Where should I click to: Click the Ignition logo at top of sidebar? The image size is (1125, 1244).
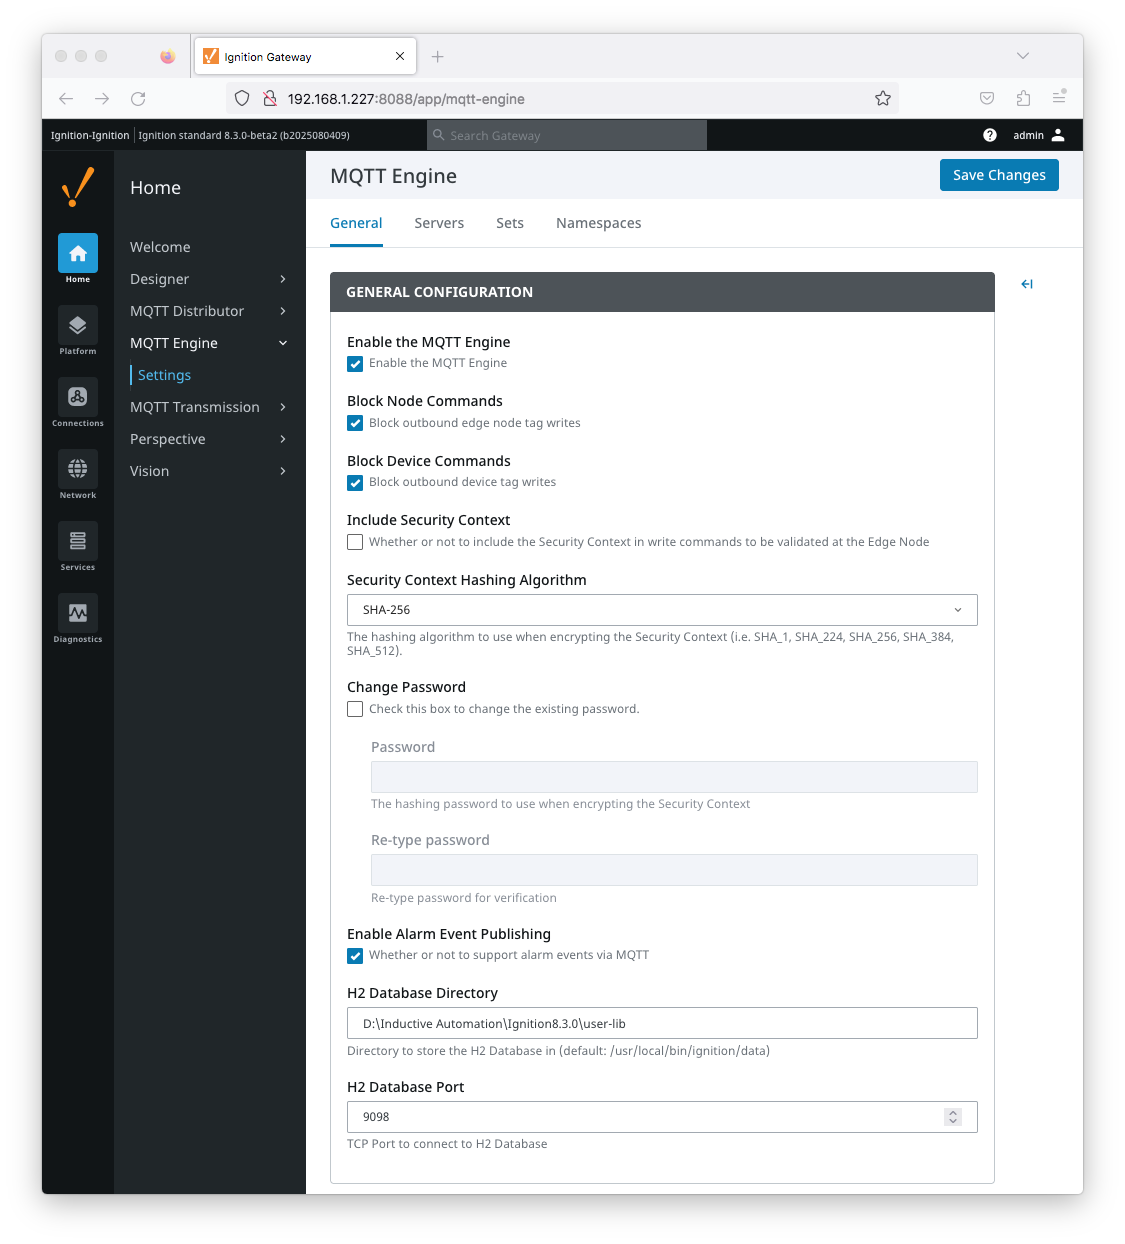(78, 187)
